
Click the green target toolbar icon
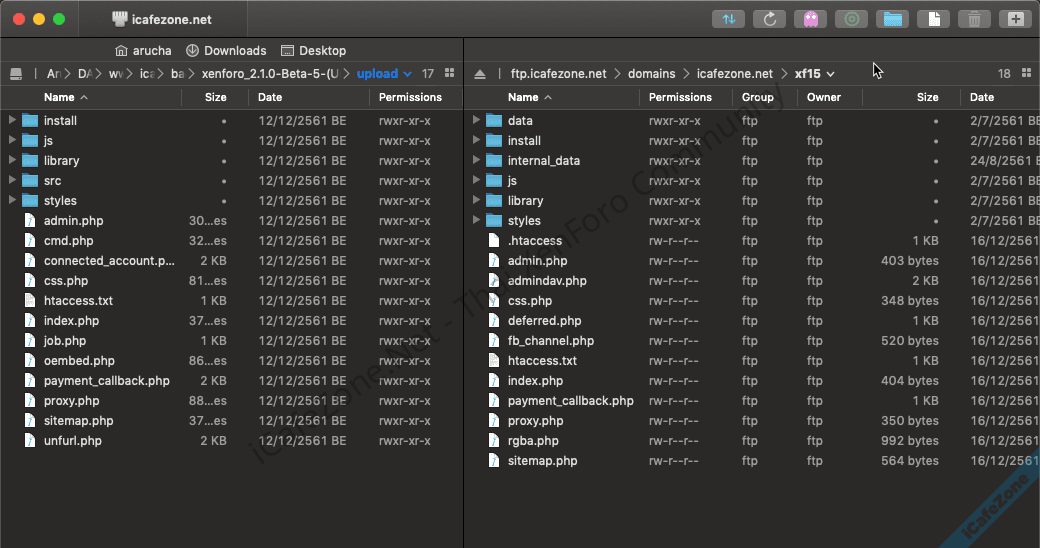pyautogui.click(x=851, y=19)
